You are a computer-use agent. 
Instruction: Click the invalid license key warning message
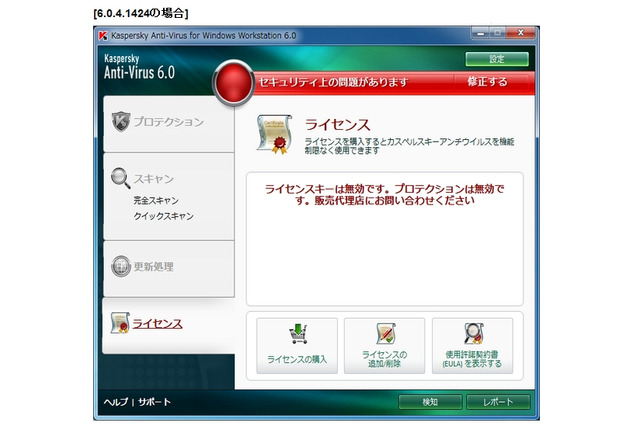384,195
